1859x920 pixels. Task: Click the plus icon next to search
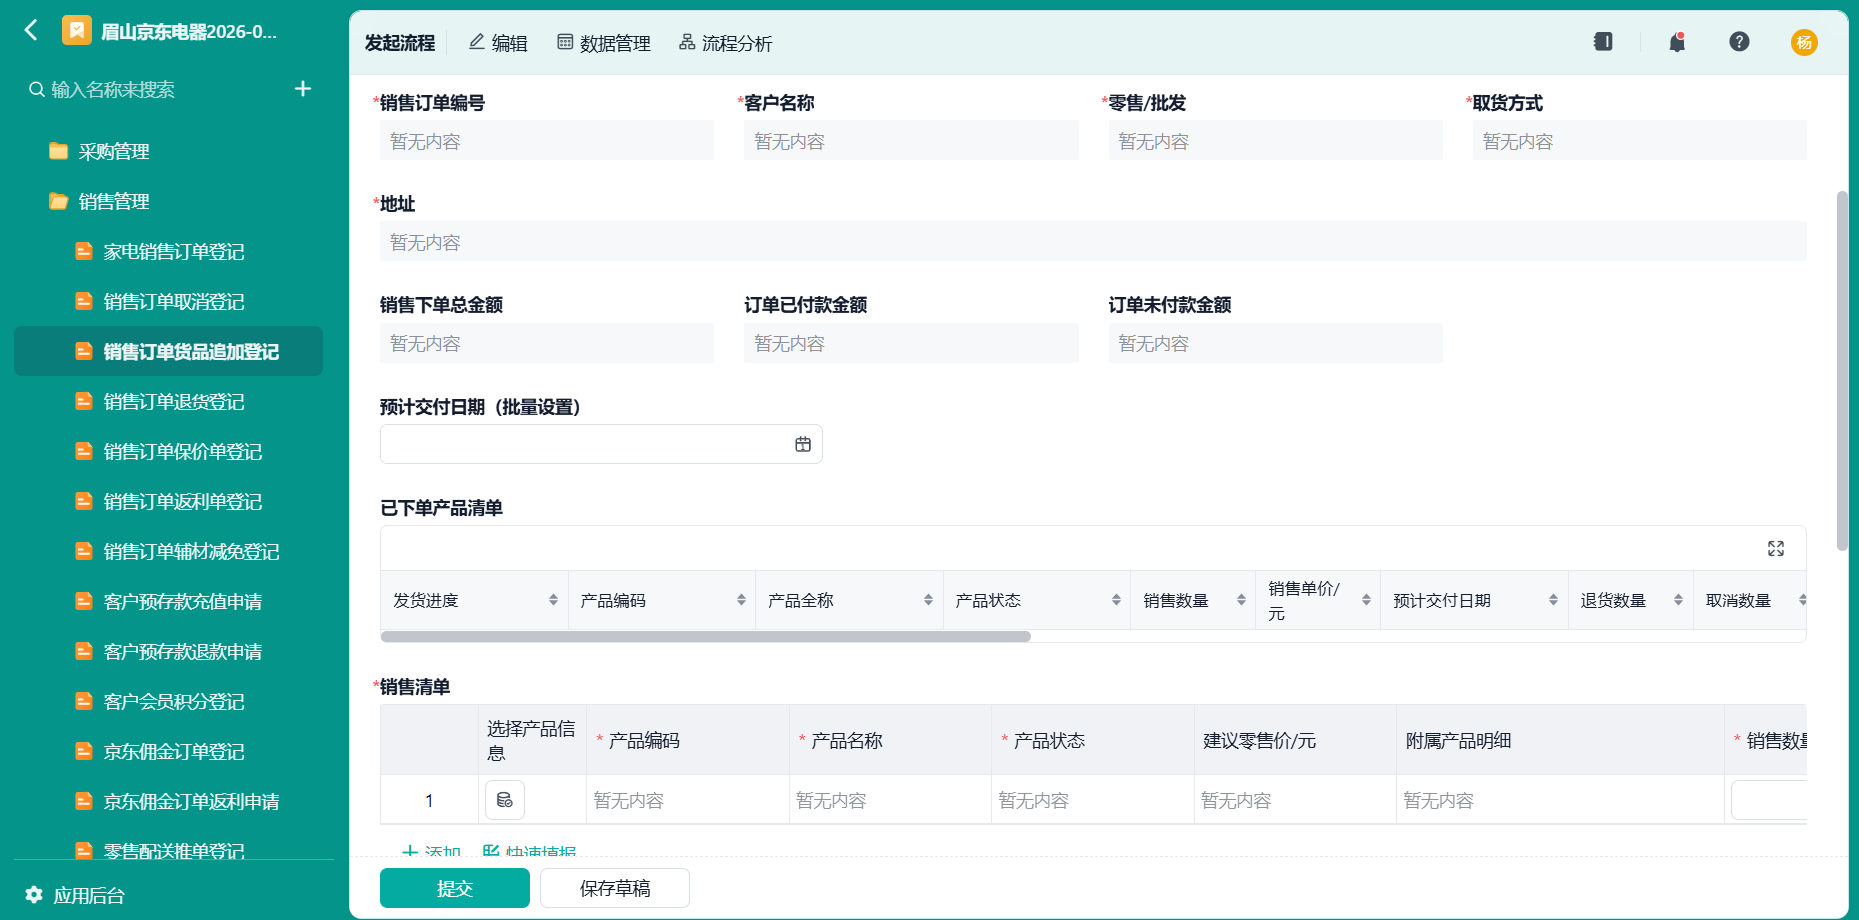(x=303, y=89)
